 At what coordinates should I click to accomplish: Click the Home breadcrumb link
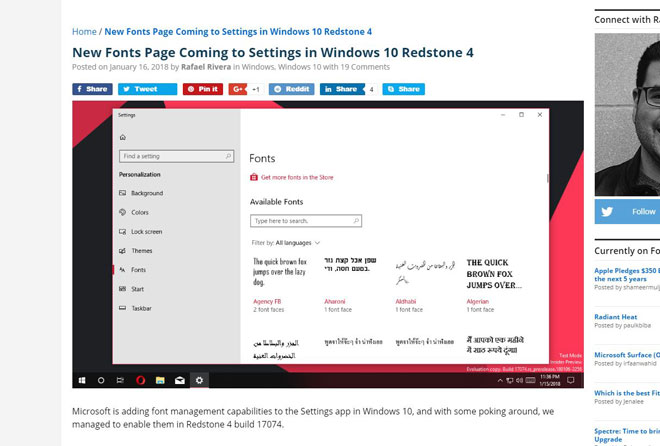click(x=84, y=32)
